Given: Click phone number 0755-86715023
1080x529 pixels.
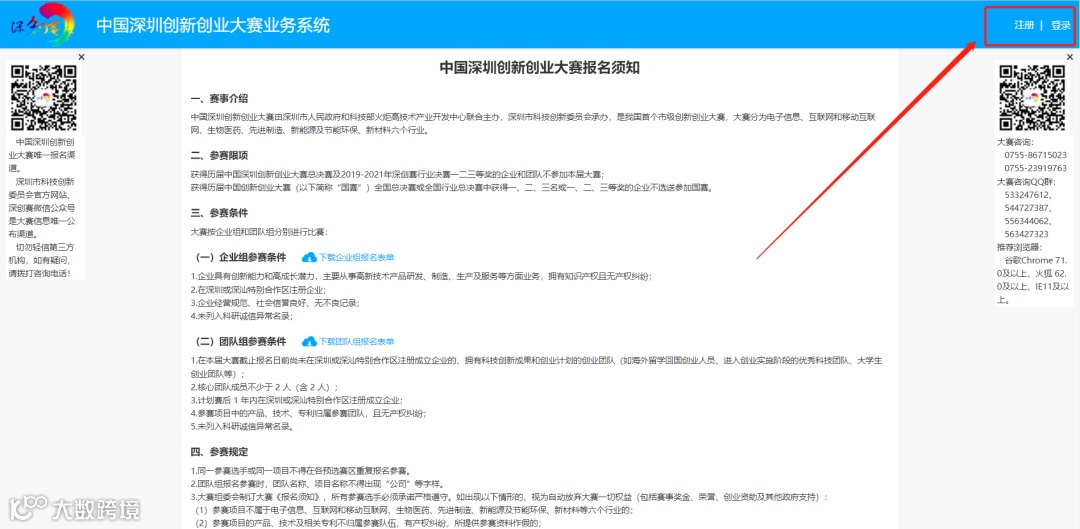Looking at the screenshot, I should point(1035,156).
